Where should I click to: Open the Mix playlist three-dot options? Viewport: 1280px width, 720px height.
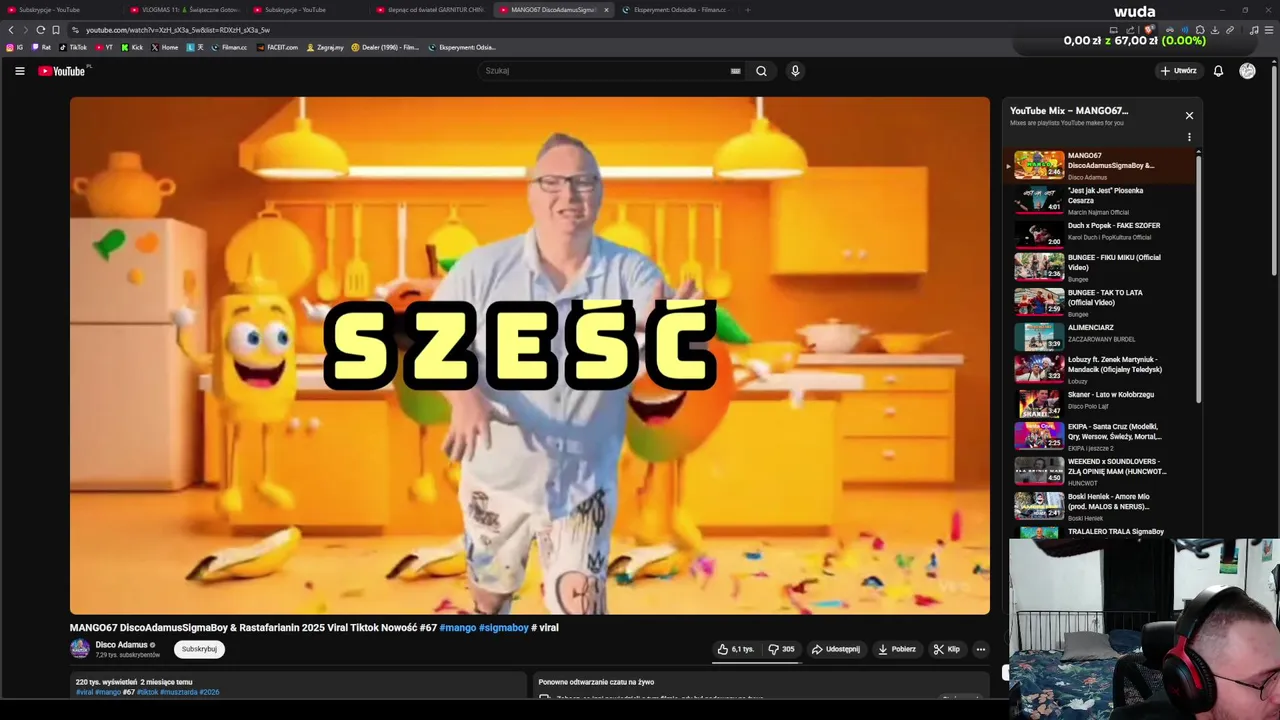coord(1189,137)
